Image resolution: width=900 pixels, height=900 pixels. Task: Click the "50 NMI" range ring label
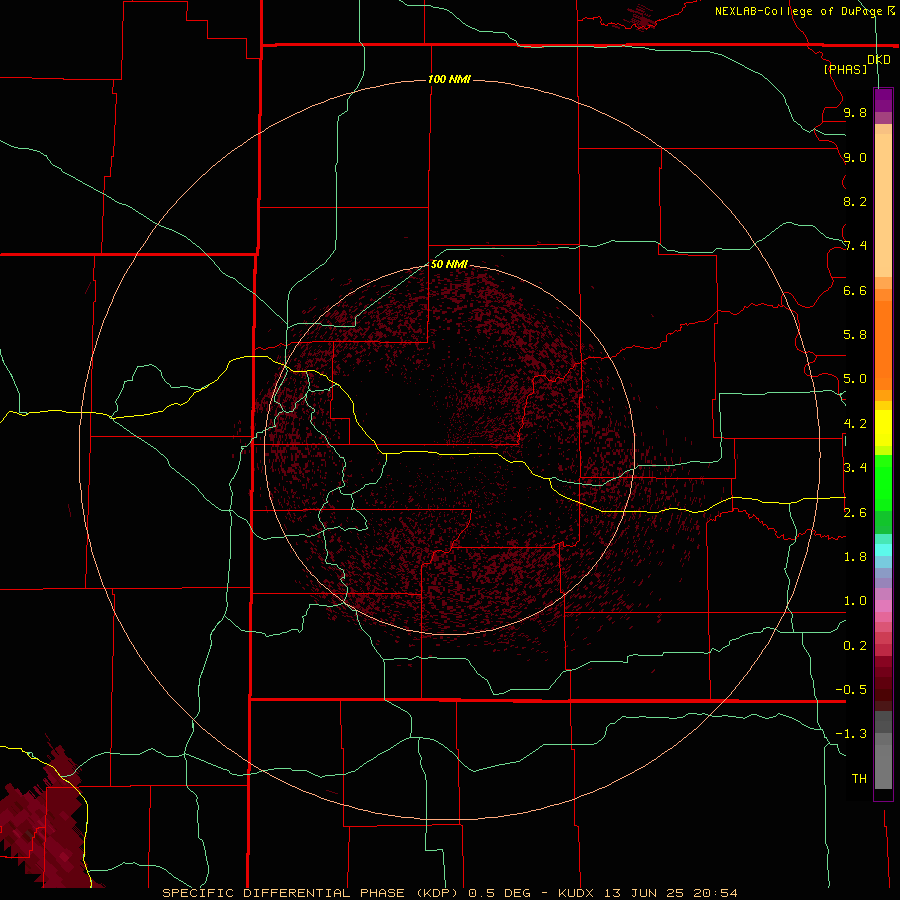click(x=449, y=264)
